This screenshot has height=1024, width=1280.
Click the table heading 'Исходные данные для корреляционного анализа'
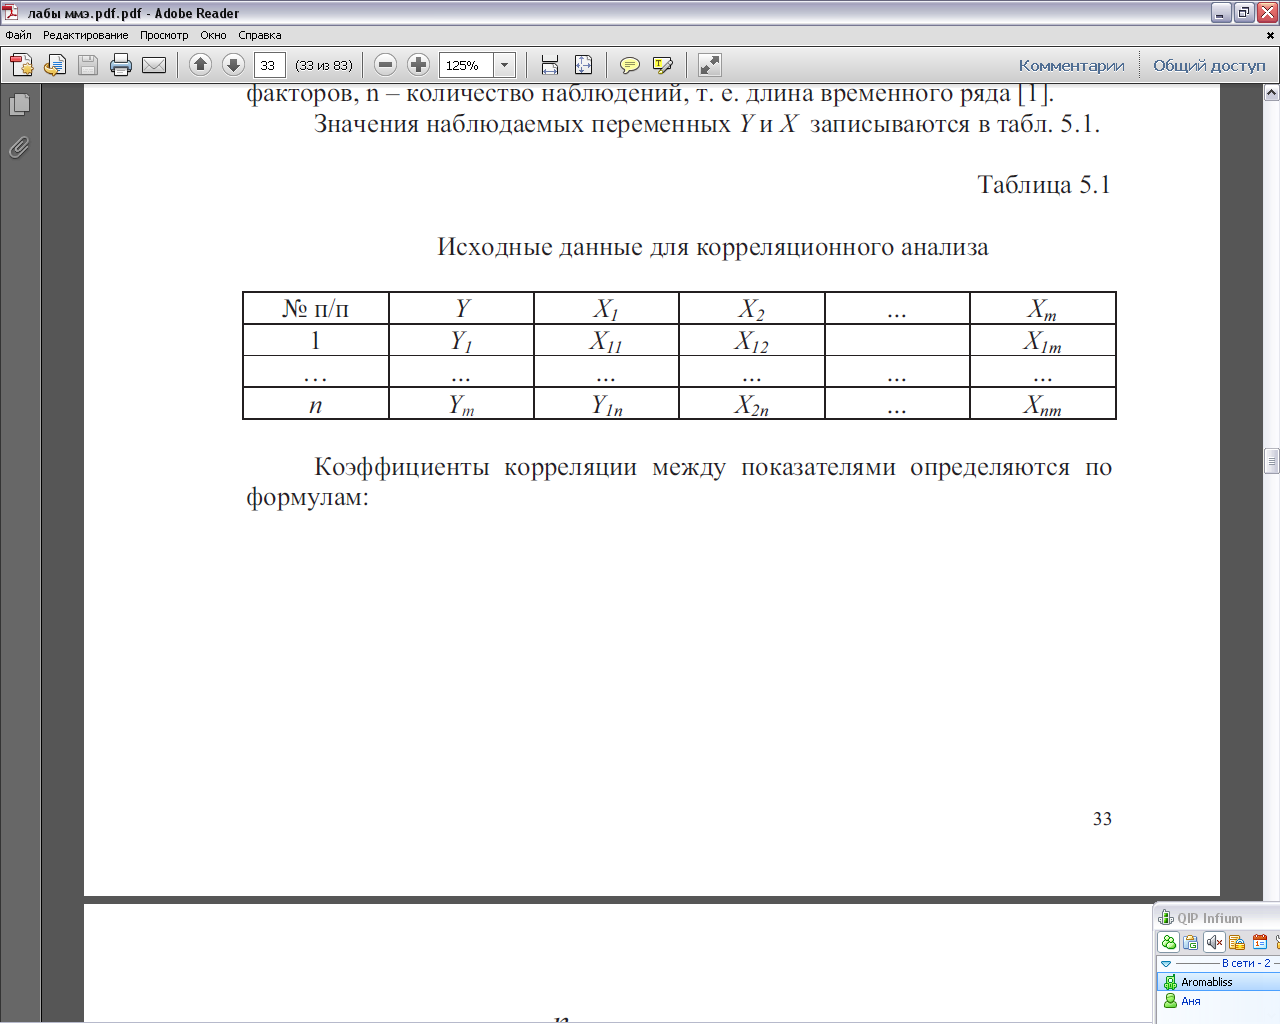click(713, 247)
